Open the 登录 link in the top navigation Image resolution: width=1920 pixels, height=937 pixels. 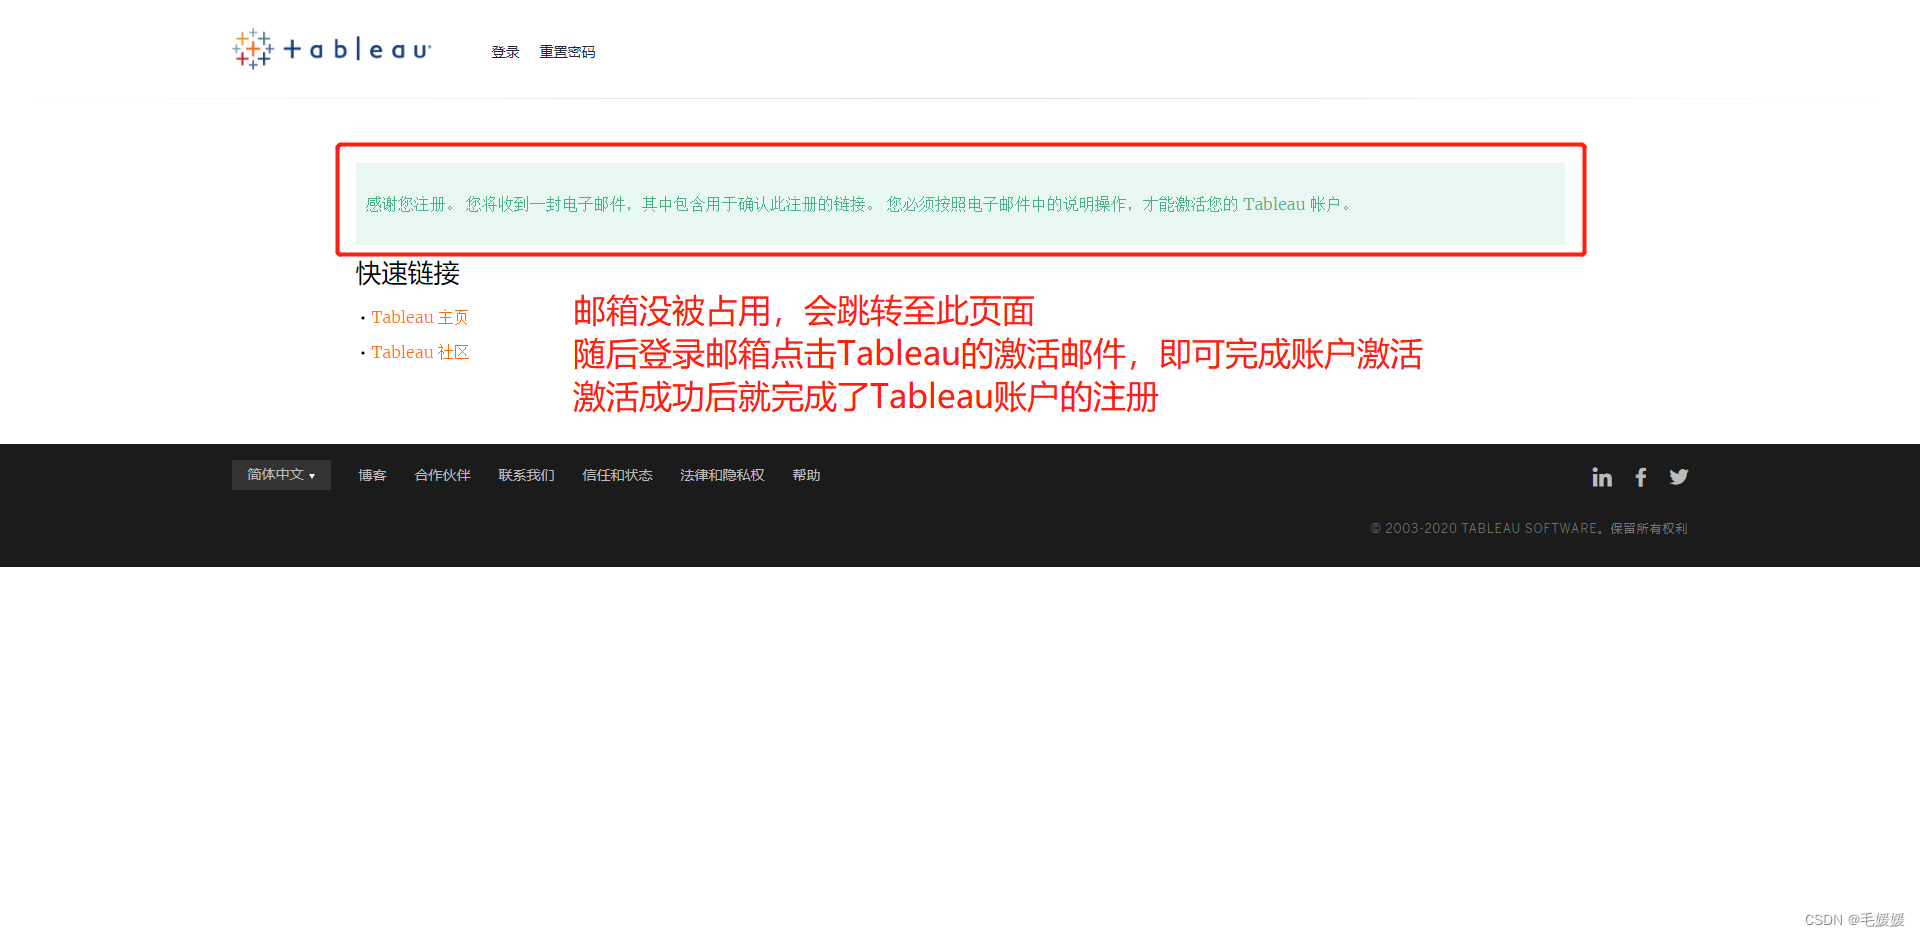(x=505, y=52)
